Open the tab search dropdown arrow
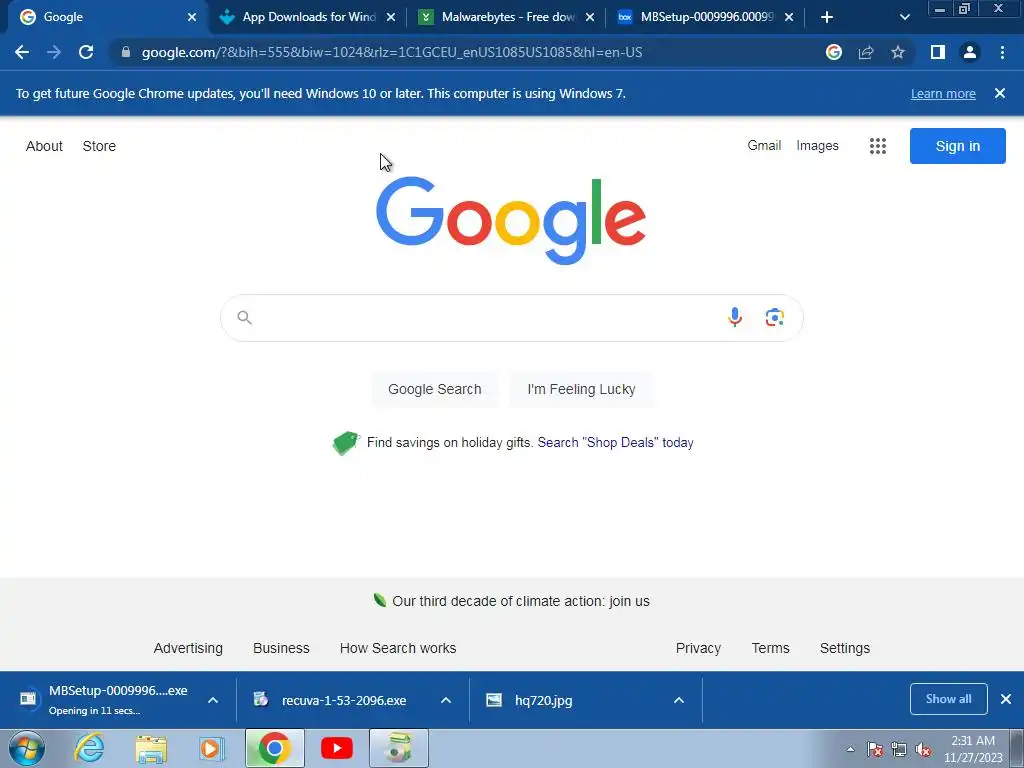The width and height of the screenshot is (1024, 768). click(x=904, y=17)
